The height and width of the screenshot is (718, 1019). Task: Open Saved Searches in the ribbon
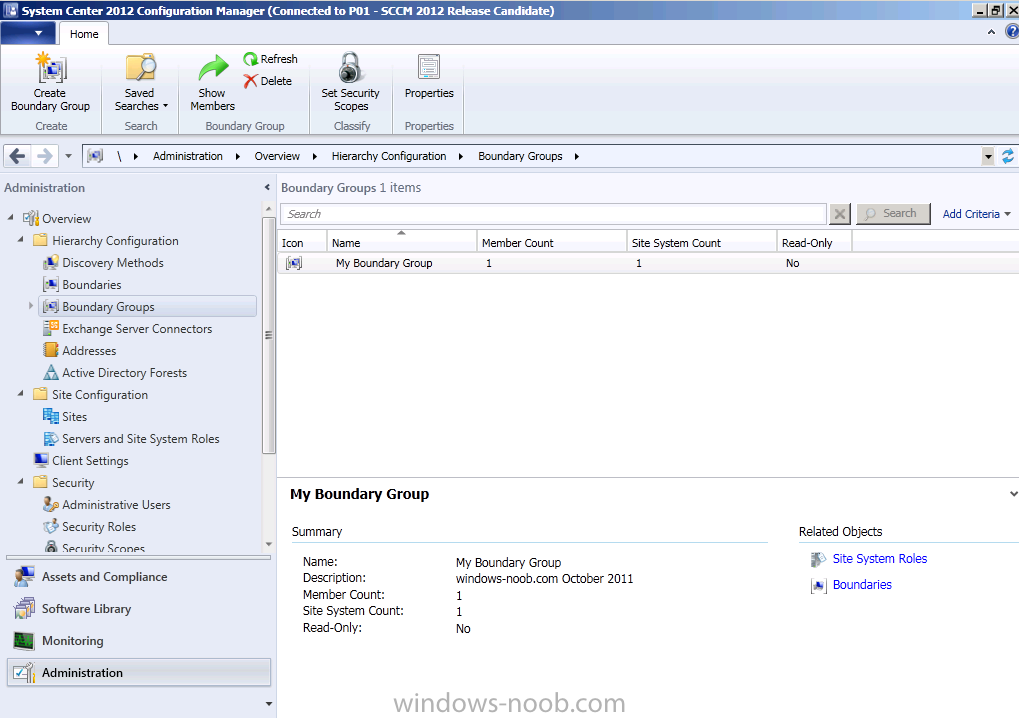(x=141, y=83)
